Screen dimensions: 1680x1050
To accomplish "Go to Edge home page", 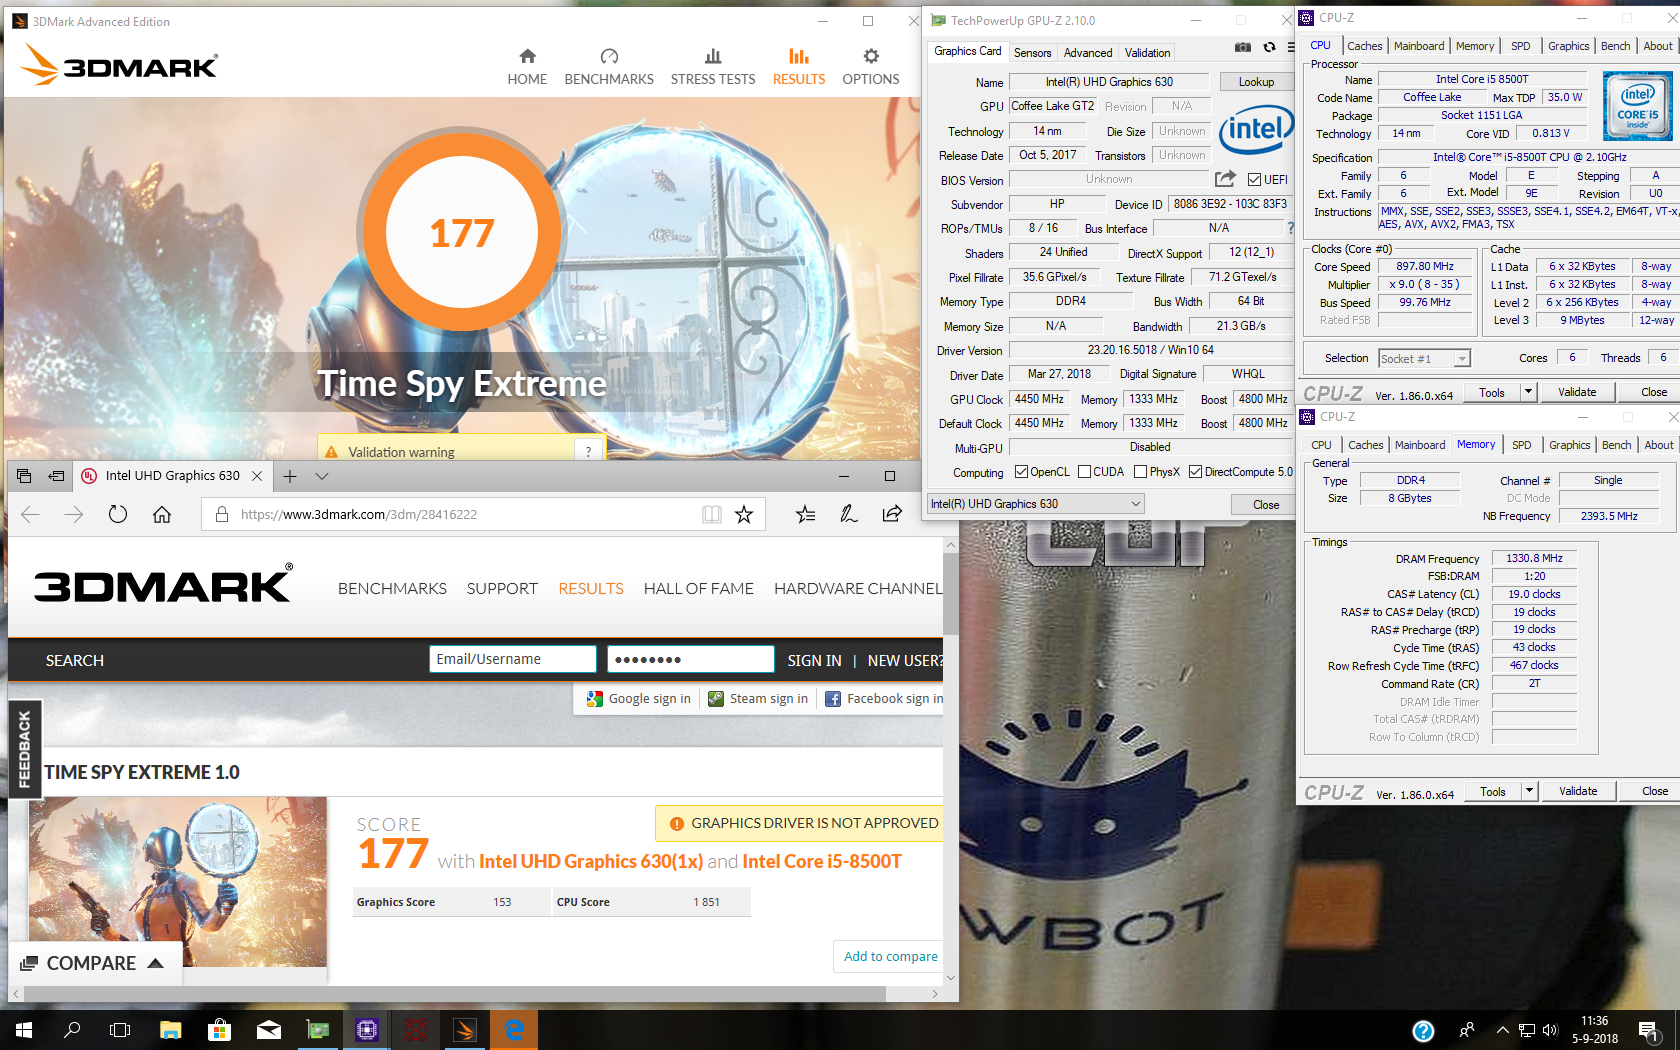I will tap(162, 514).
